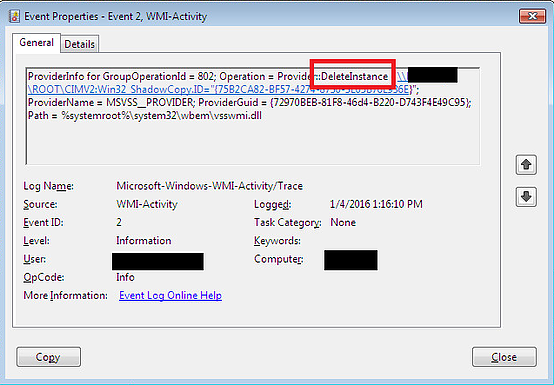Click the Copy button
This screenshot has height=385, width=554.
(x=48, y=357)
